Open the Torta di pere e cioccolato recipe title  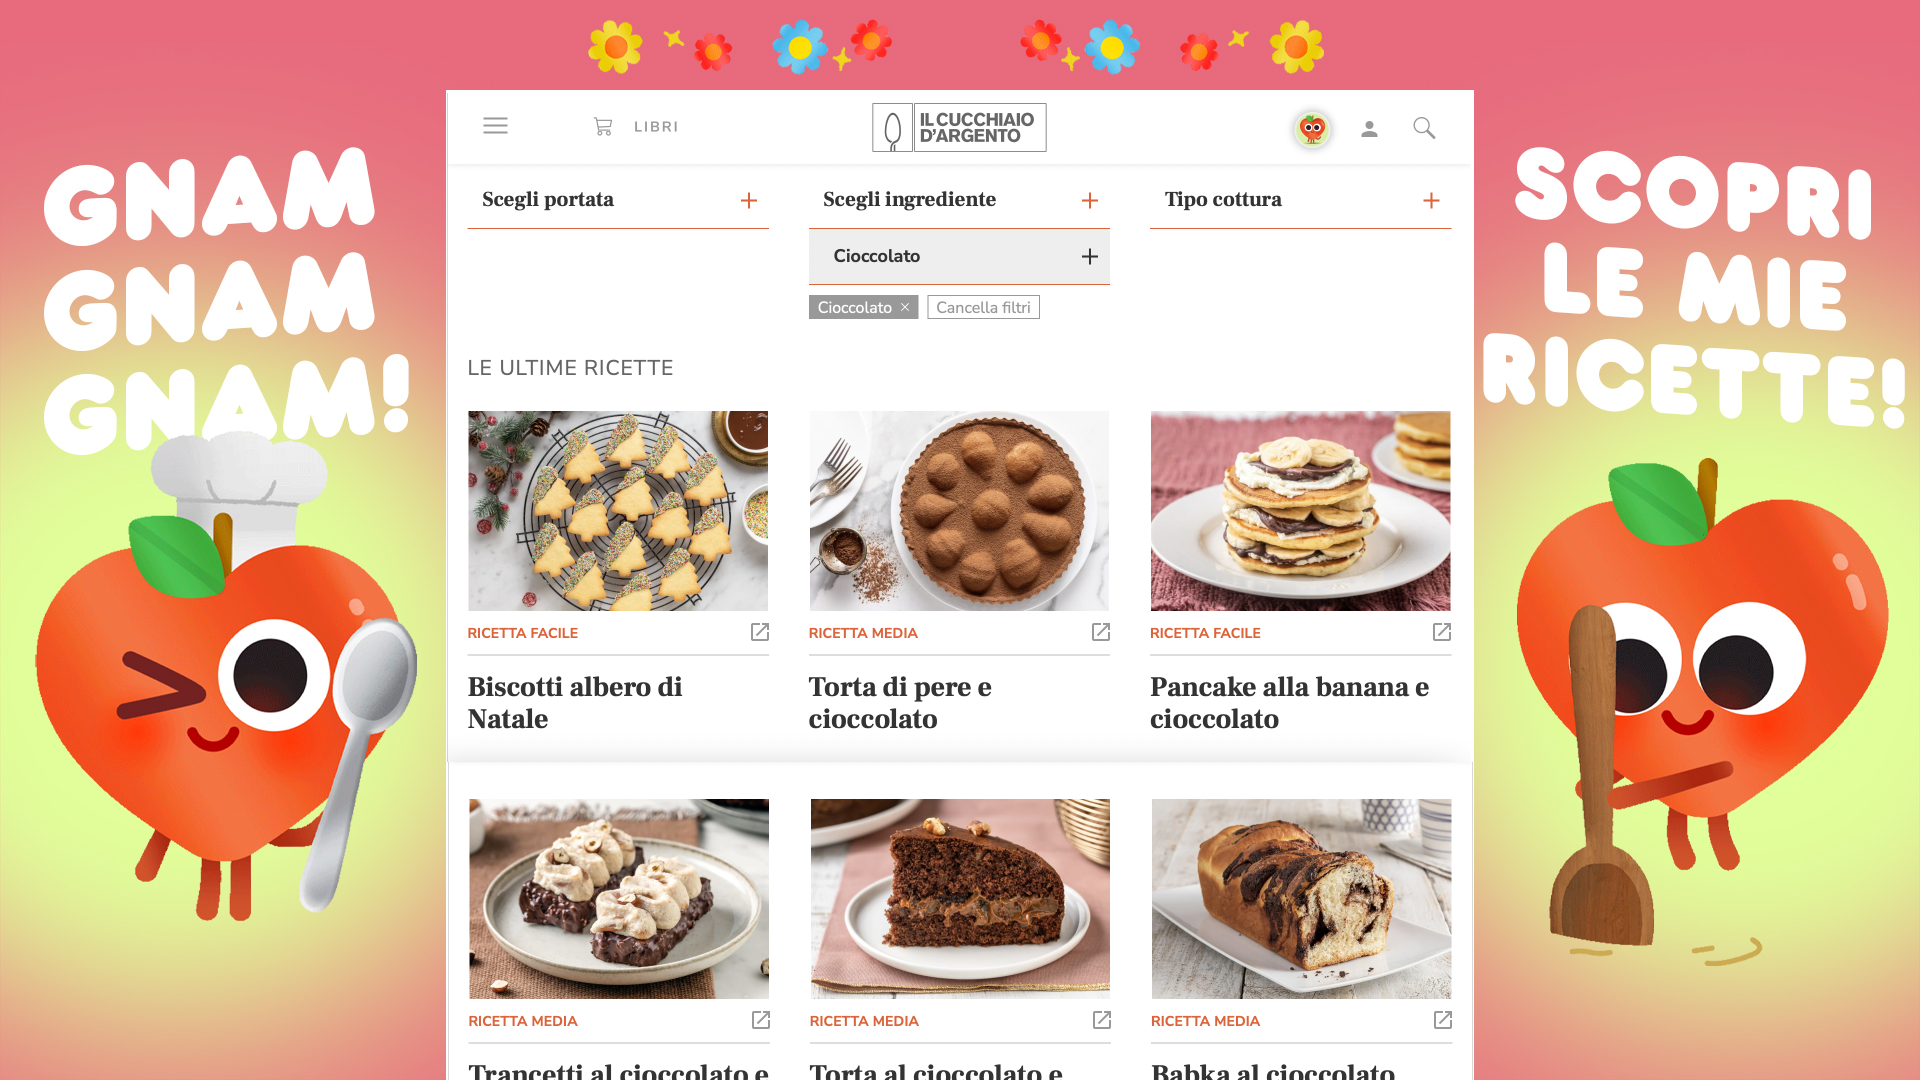pos(900,703)
